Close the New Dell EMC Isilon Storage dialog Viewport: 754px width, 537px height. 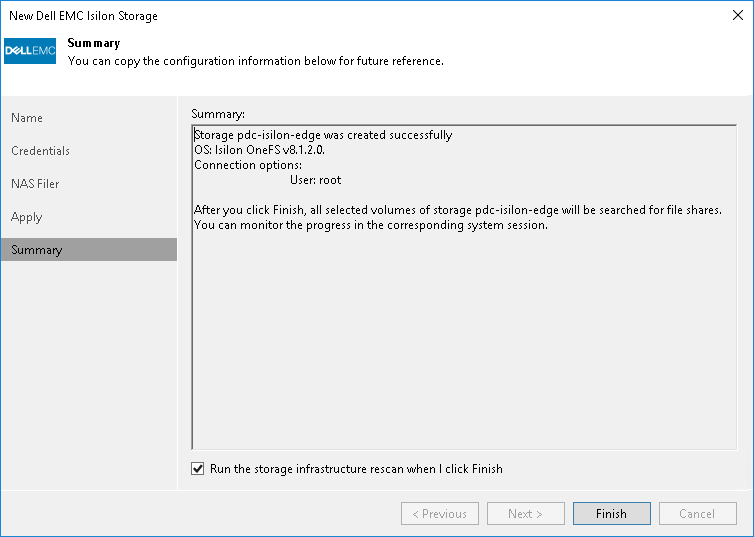tap(738, 15)
